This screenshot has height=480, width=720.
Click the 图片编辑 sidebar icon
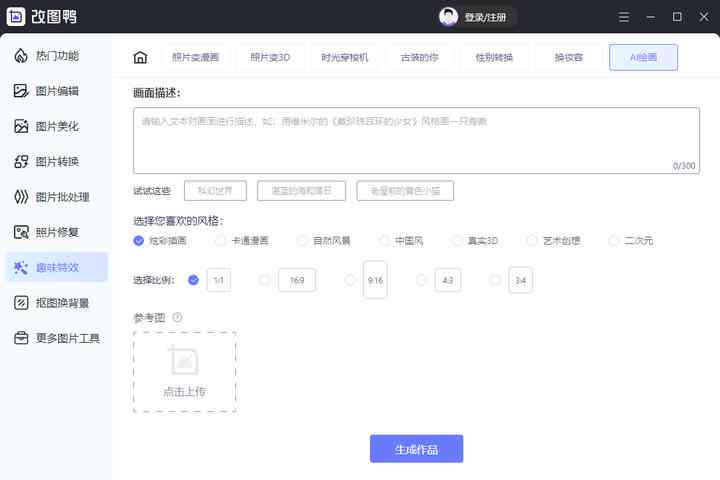[21, 90]
